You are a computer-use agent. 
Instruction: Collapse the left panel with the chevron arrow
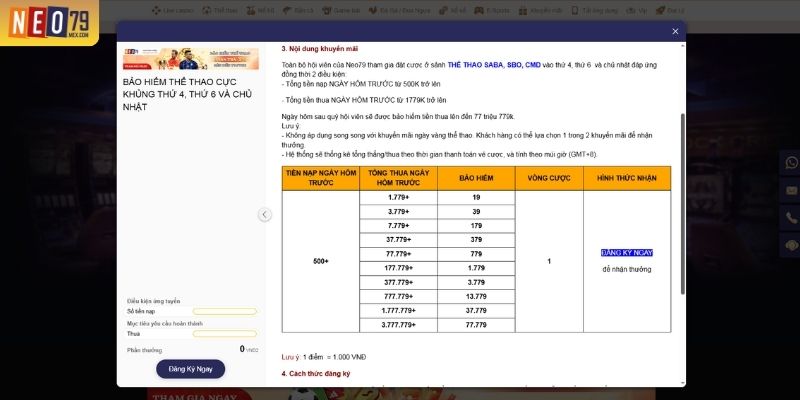tap(264, 215)
